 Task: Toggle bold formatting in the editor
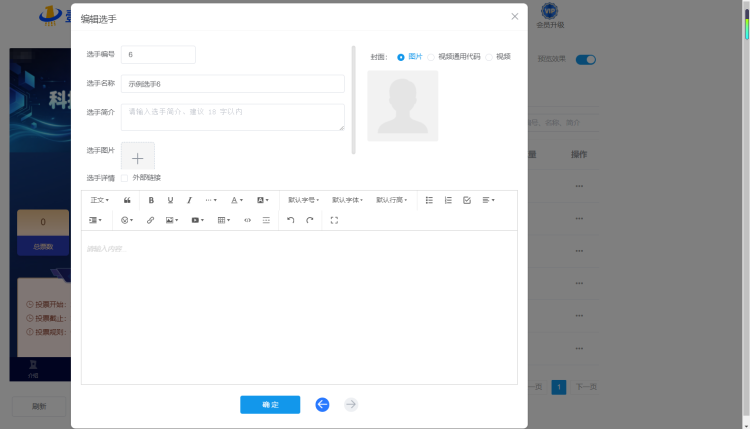151,200
